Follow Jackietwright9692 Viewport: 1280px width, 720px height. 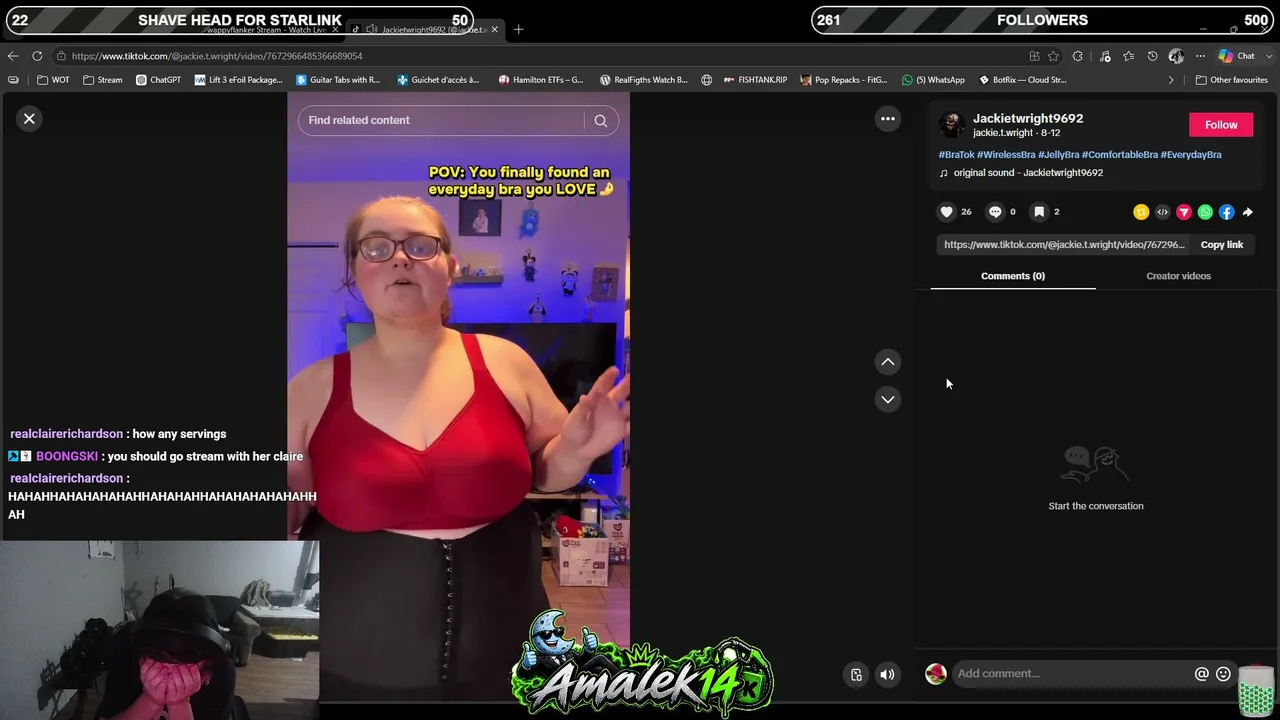click(1221, 125)
